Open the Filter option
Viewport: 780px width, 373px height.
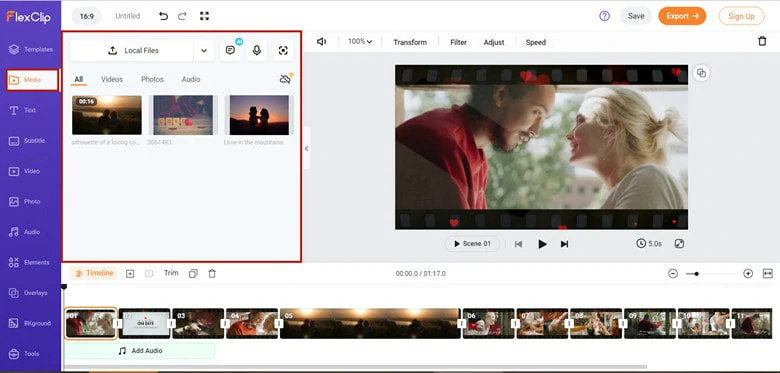click(x=458, y=42)
